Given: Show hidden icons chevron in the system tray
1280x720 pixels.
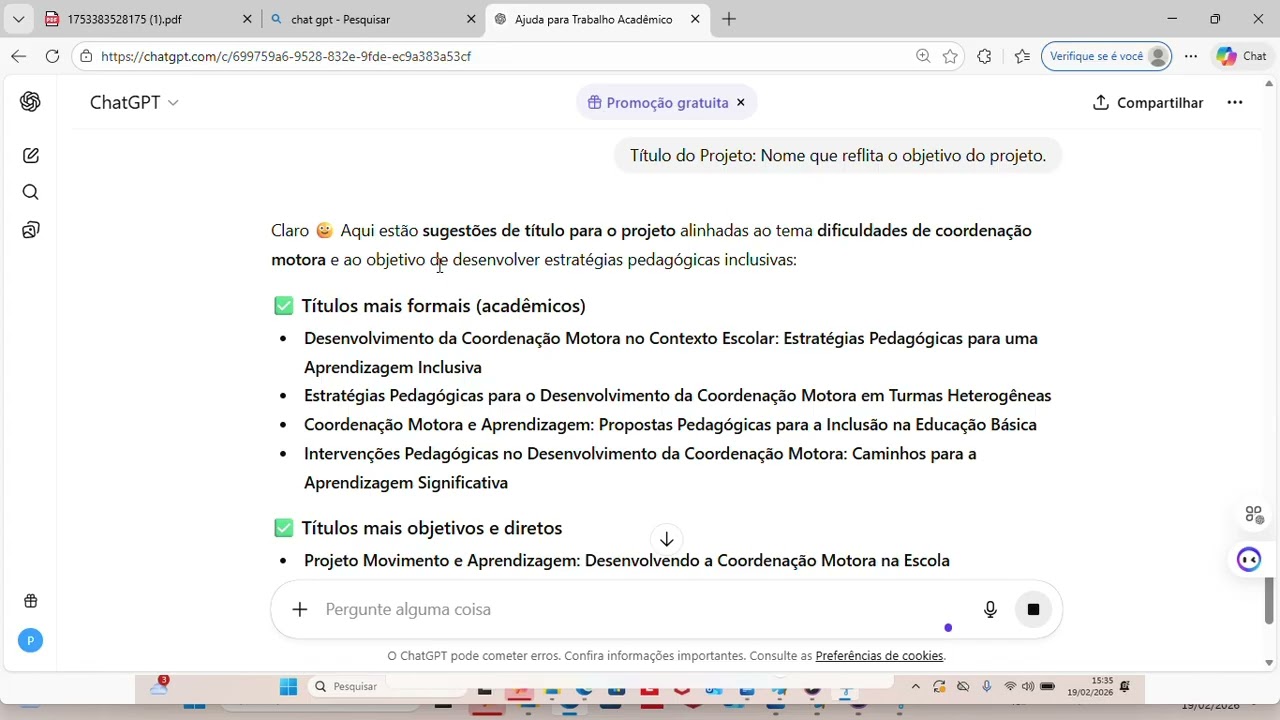Looking at the screenshot, I should click(915, 686).
